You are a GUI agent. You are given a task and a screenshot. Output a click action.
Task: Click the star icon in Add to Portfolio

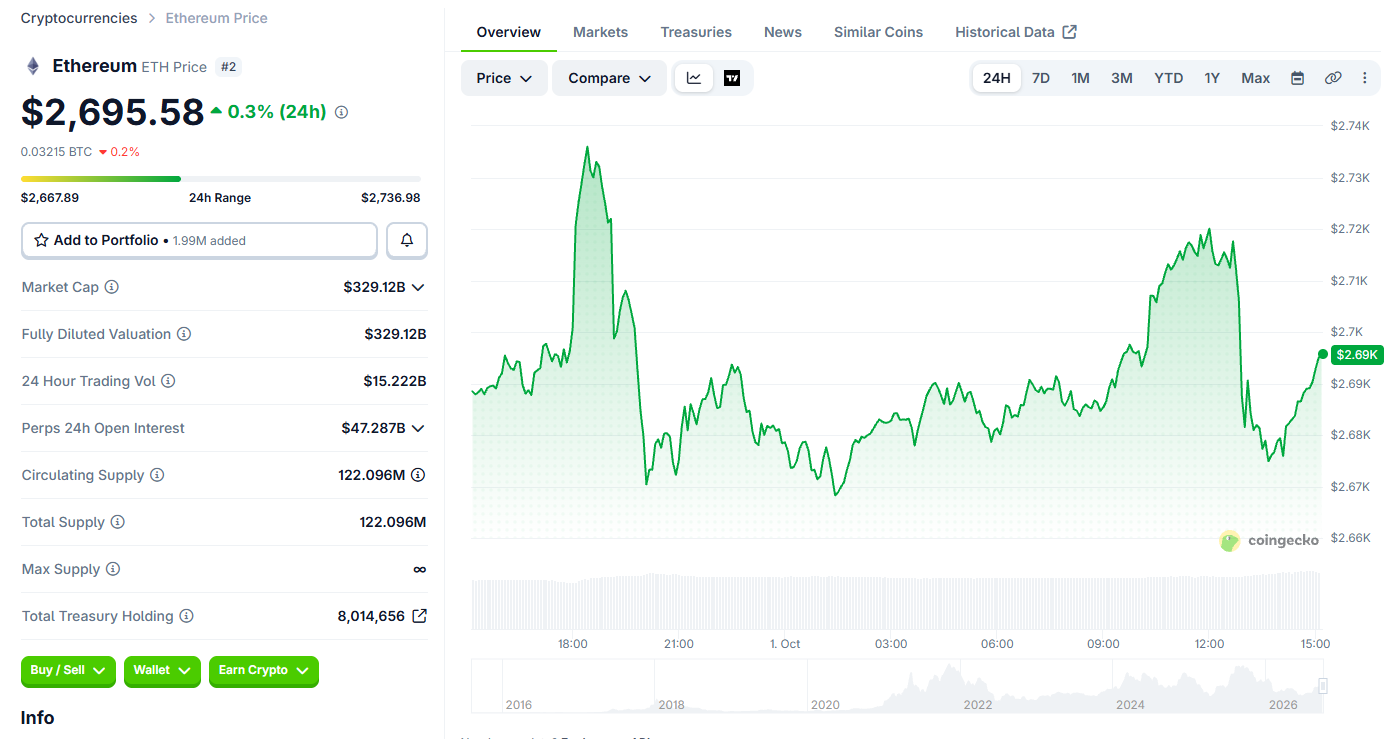click(41, 240)
